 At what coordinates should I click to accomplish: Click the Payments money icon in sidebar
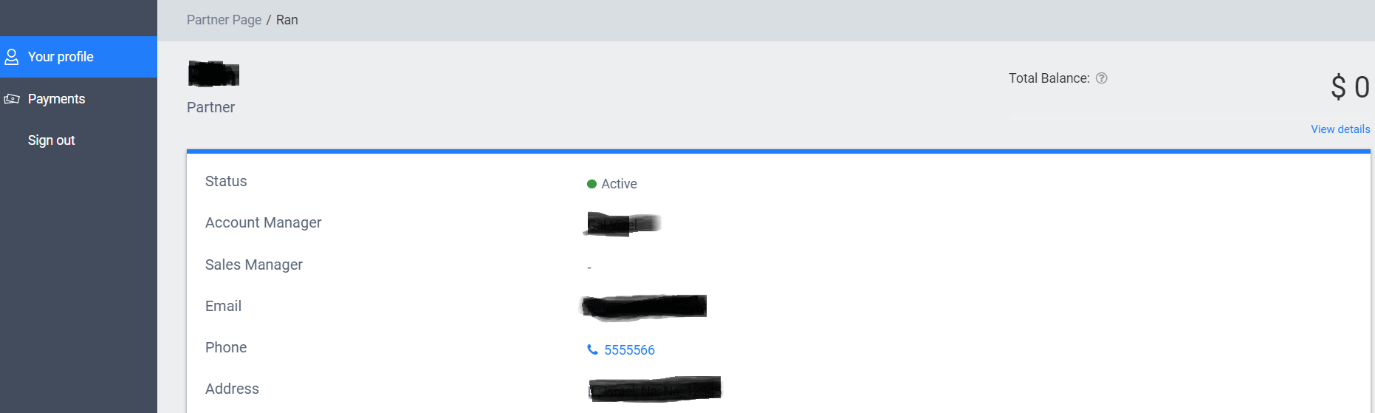tap(12, 99)
